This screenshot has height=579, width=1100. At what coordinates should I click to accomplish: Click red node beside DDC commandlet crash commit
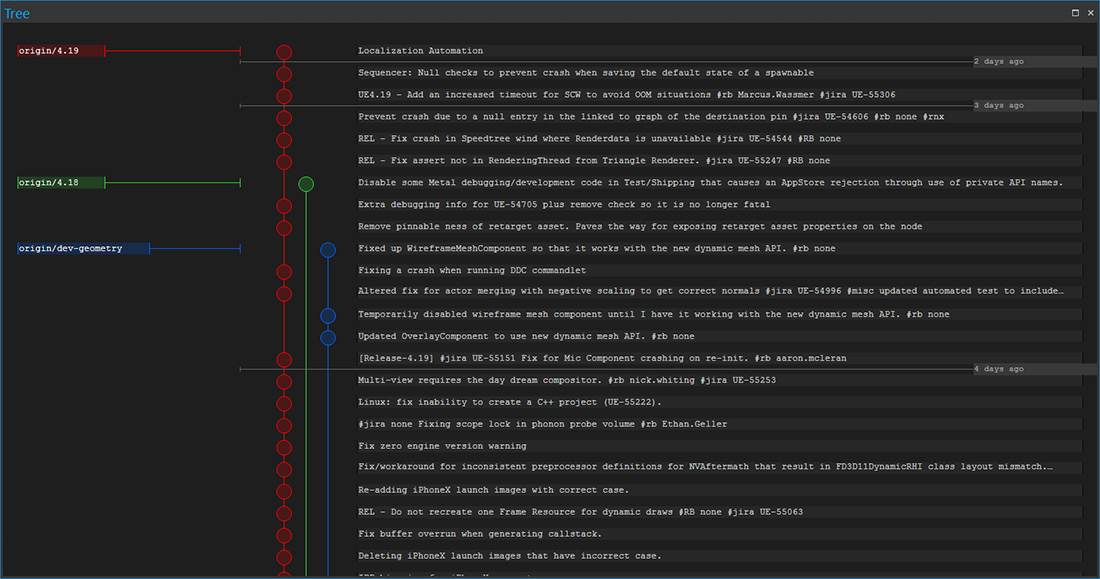[x=284, y=271]
